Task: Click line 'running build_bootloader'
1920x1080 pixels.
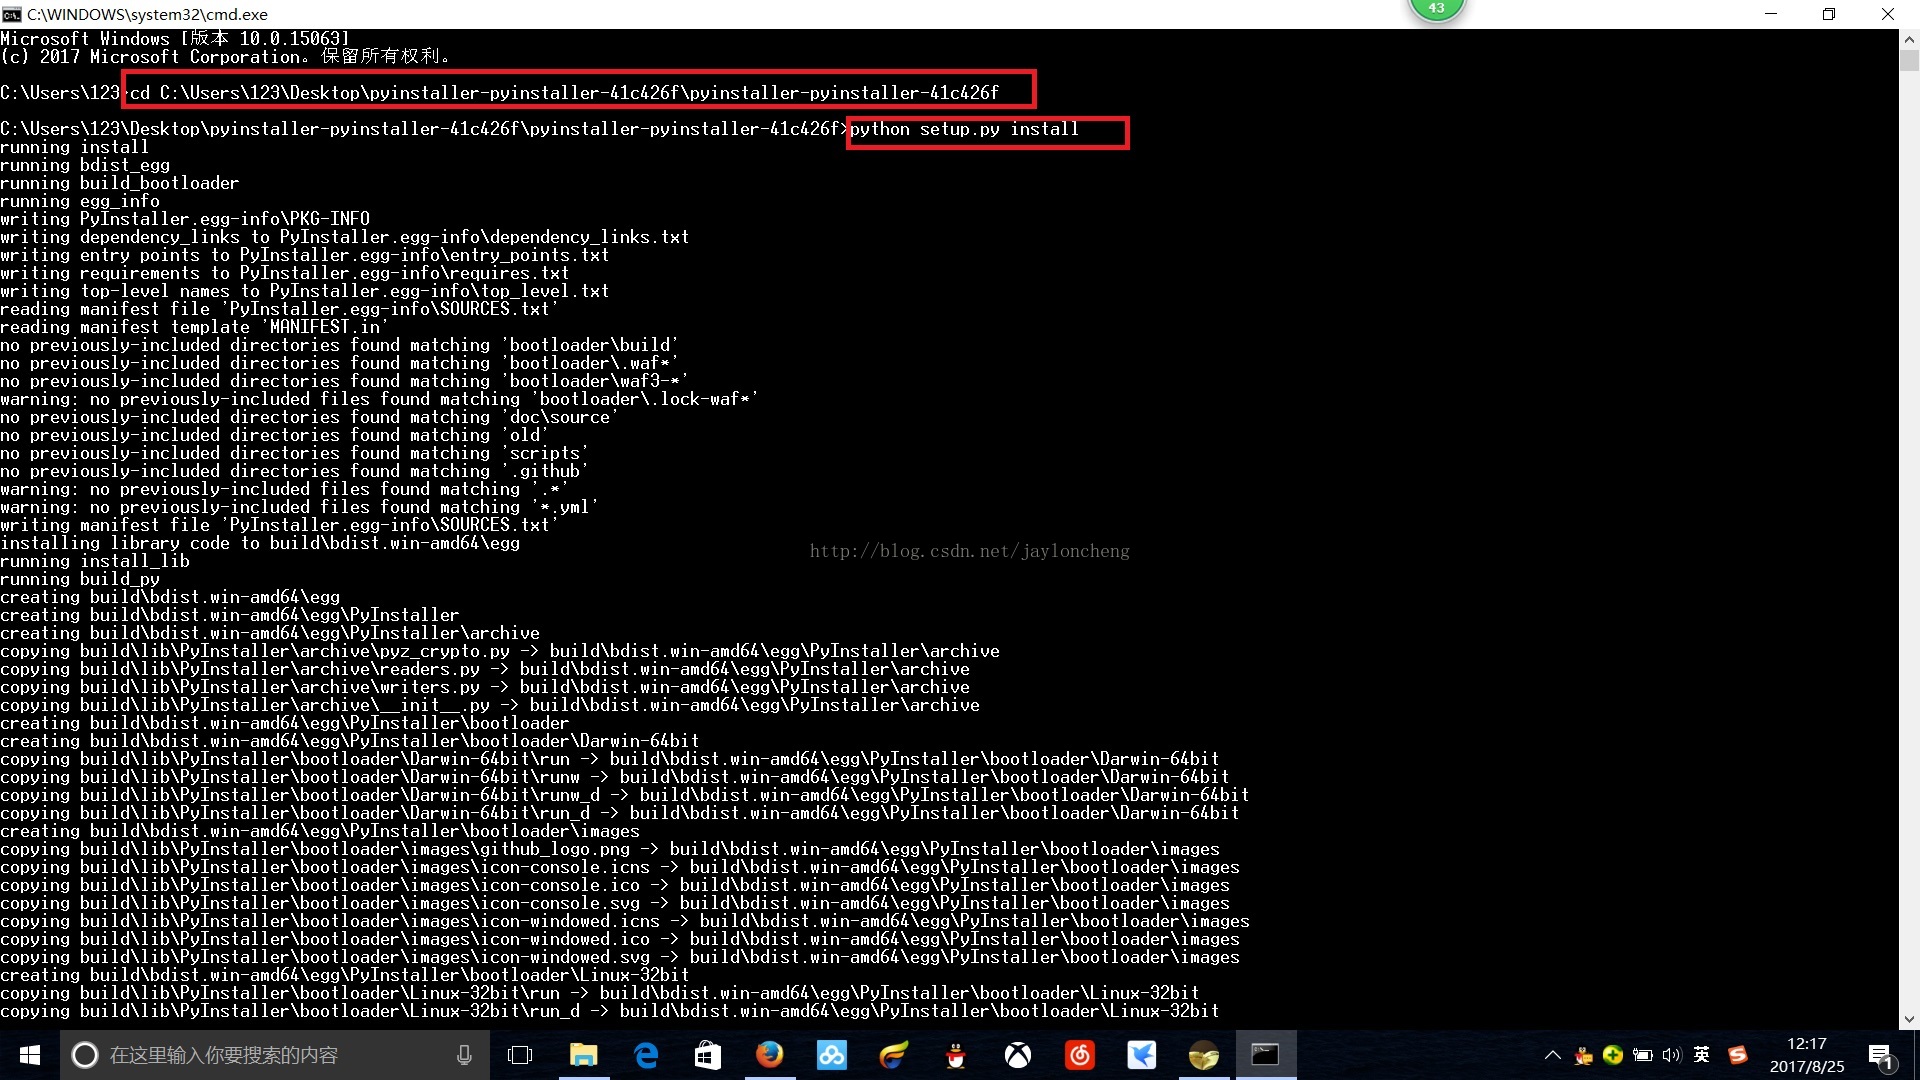Action: point(120,183)
